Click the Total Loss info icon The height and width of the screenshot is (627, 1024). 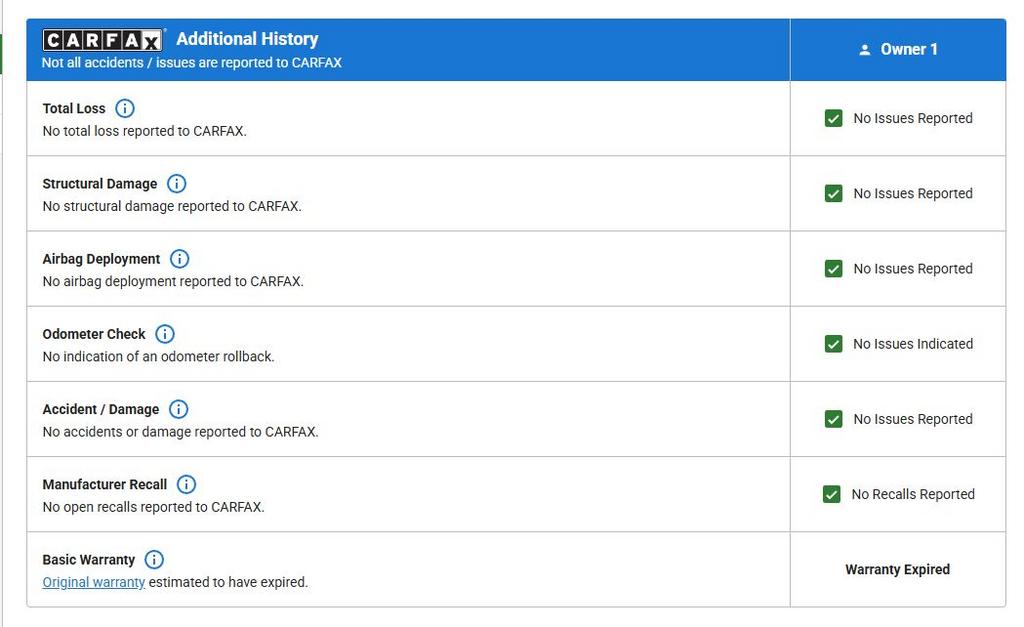click(x=125, y=108)
